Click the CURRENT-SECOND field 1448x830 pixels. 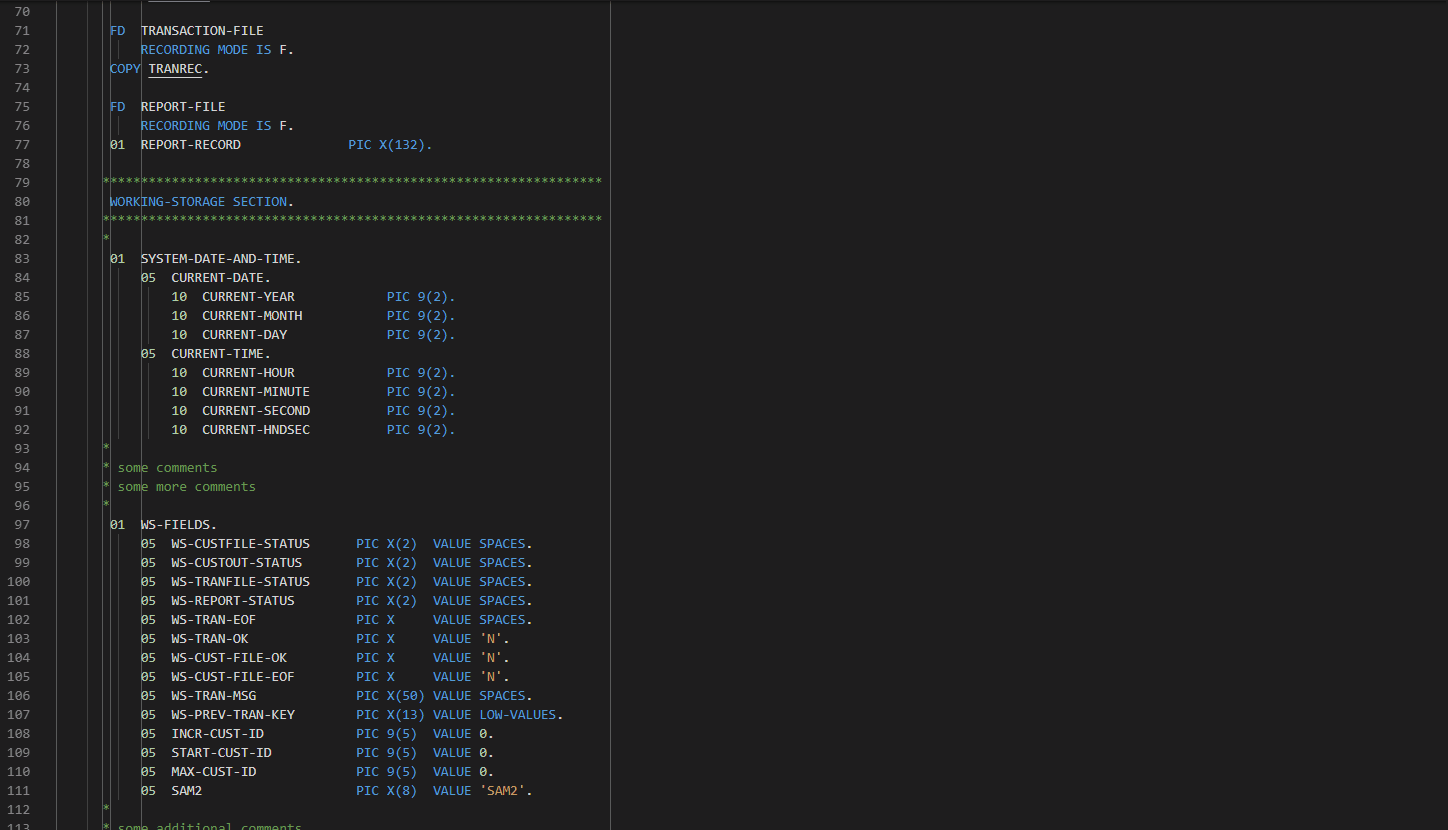256,411
